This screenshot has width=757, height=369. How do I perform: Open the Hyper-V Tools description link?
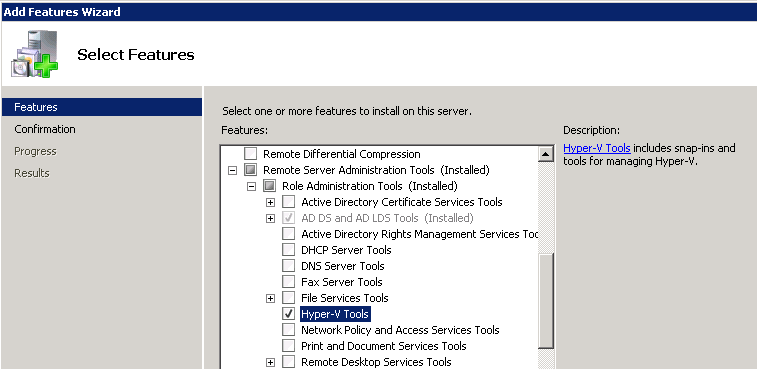pos(597,148)
